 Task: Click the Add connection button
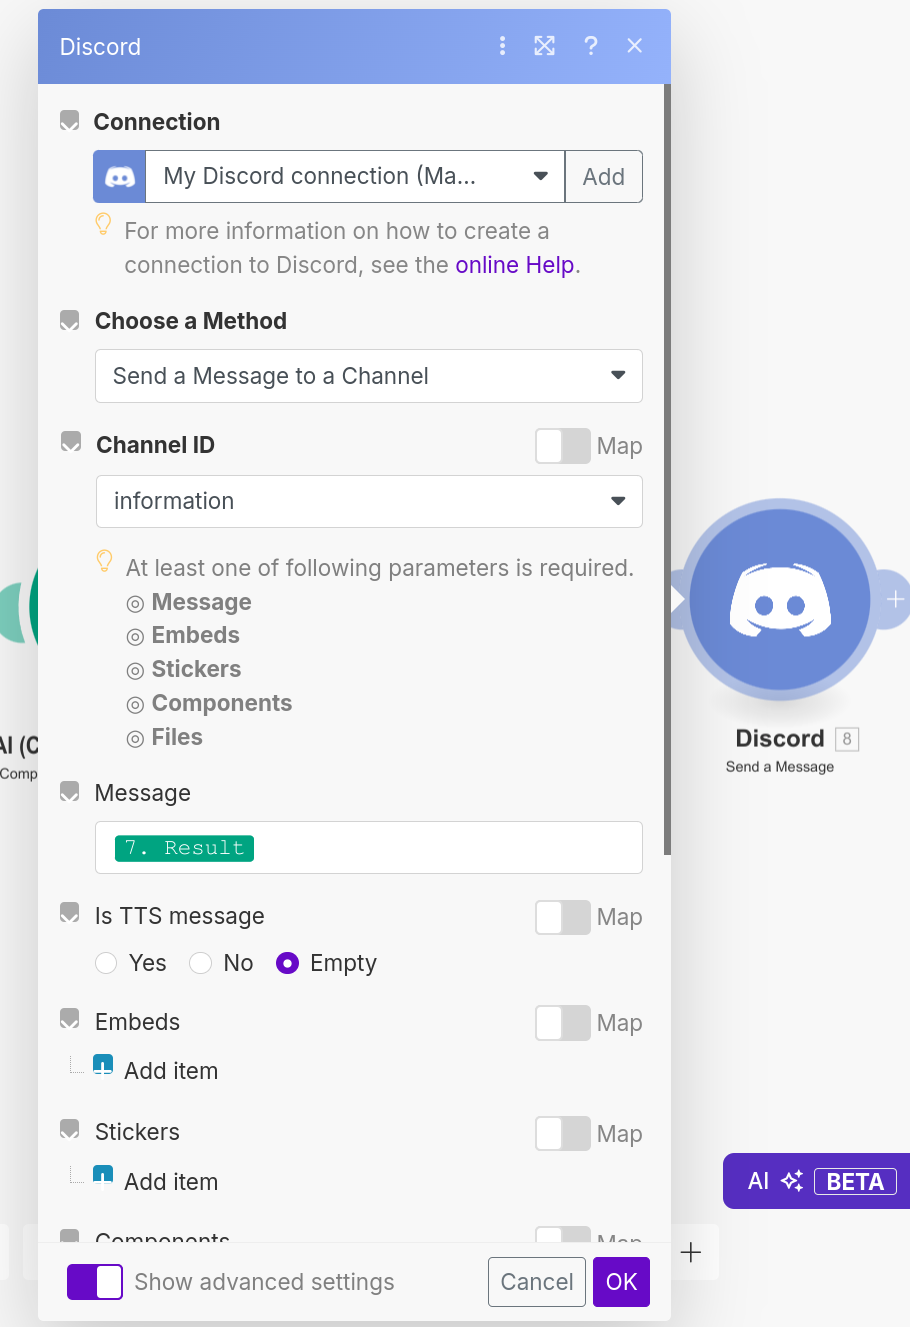(x=604, y=177)
